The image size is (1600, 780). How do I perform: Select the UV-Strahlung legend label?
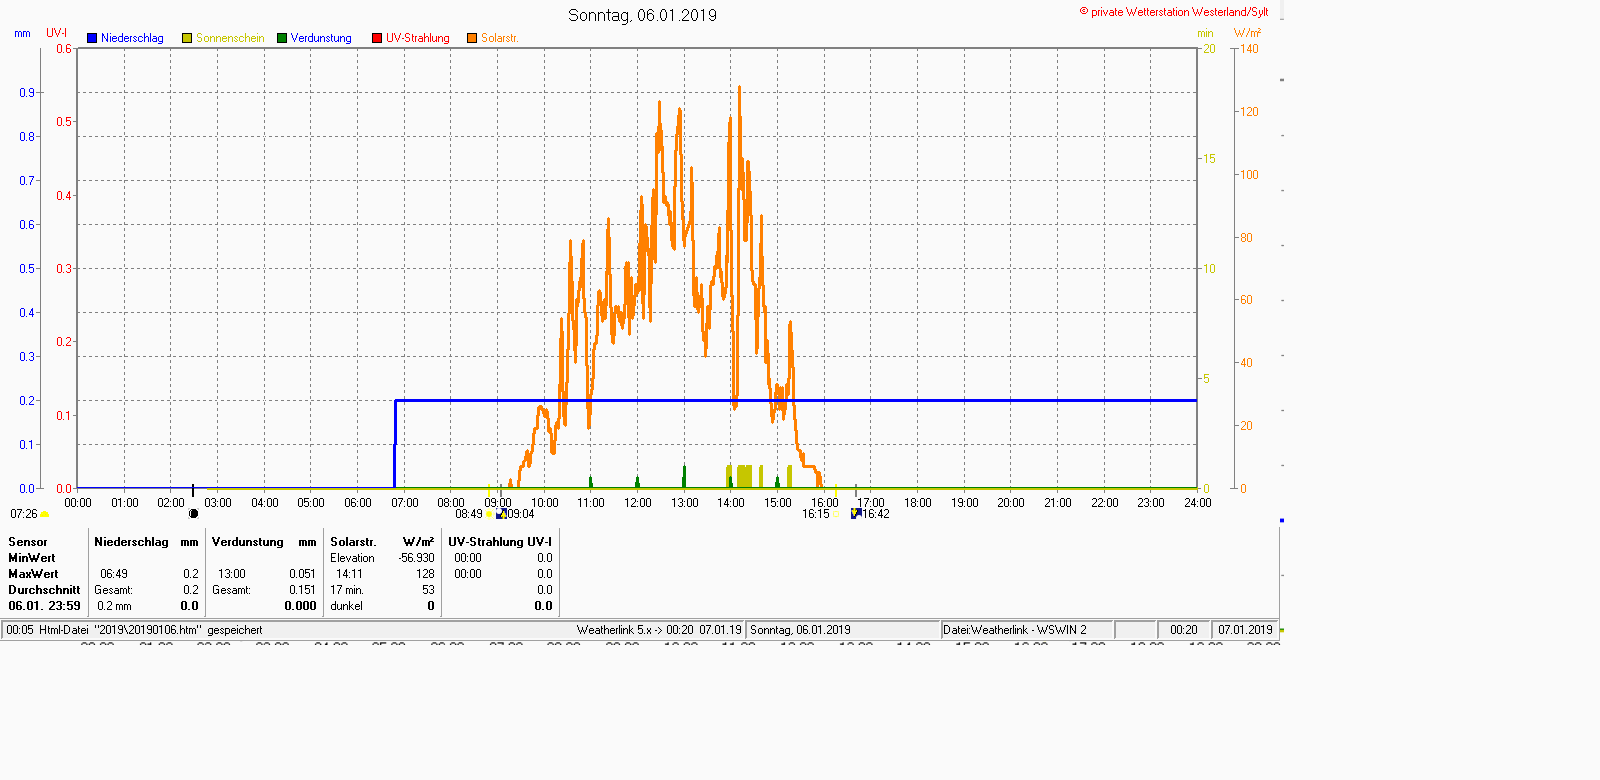click(x=418, y=38)
